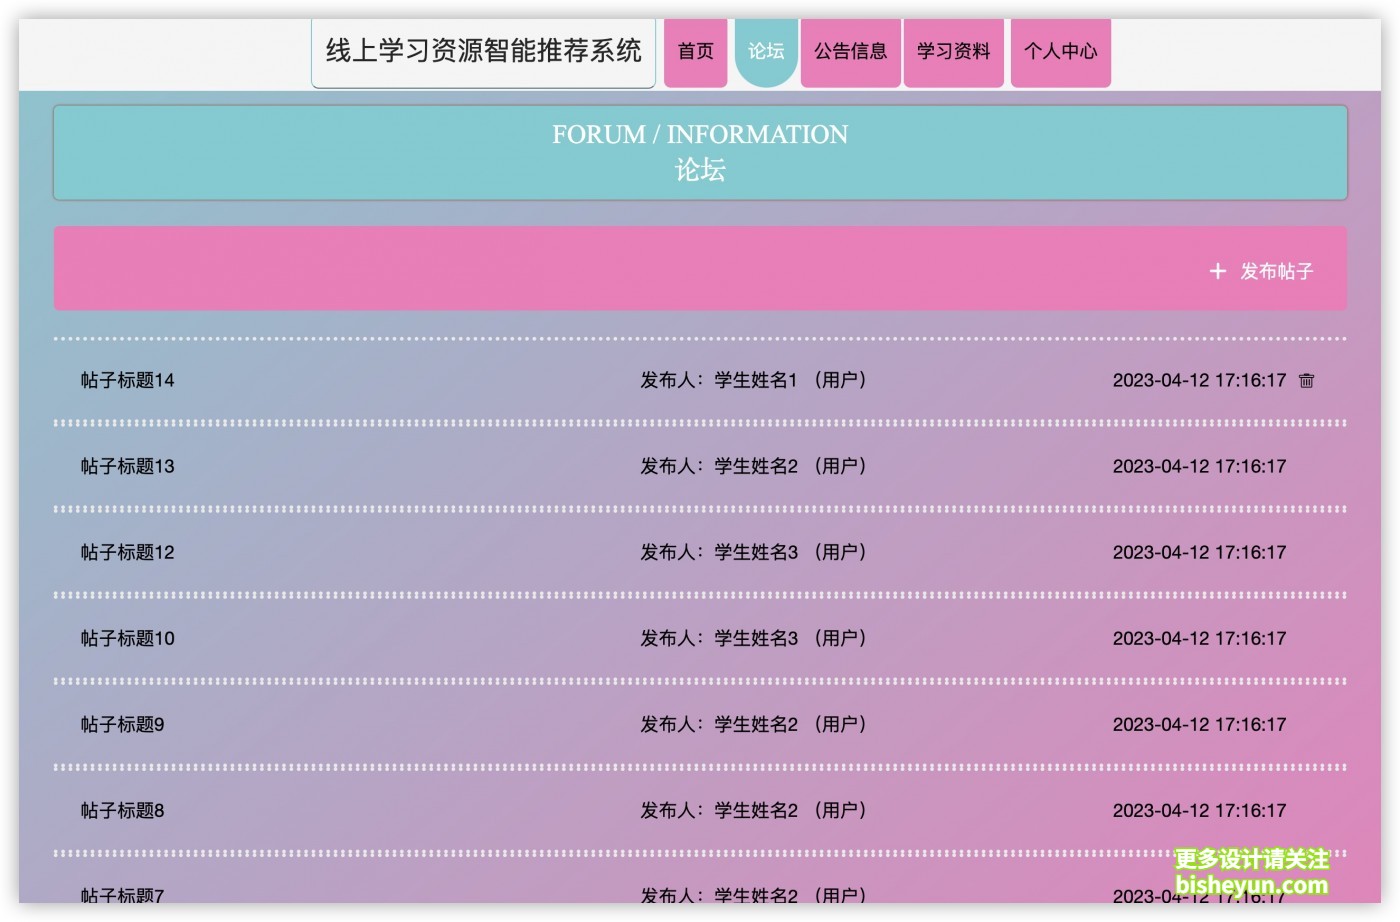Click publisher 学生姓名1 on the first post
Image resolution: width=1400 pixels, height=922 pixels.
(x=755, y=380)
